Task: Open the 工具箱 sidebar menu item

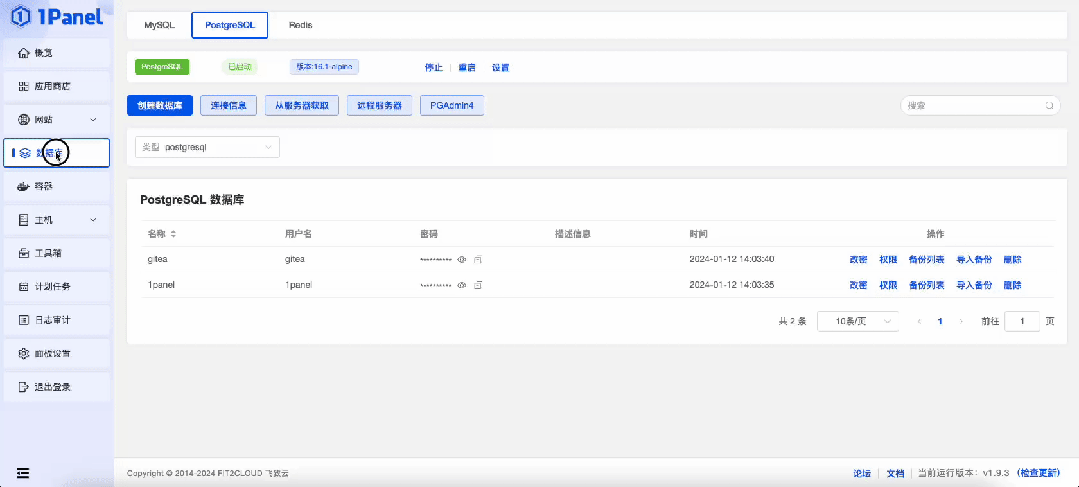Action: click(57, 254)
